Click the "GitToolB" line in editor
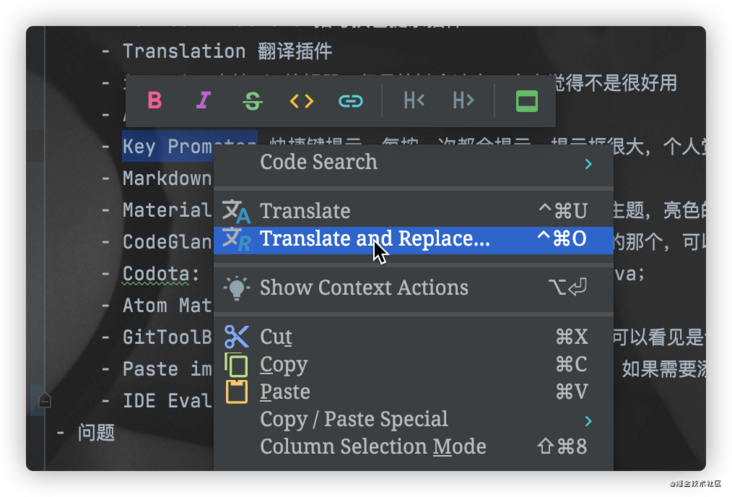Viewport: 732px width, 497px height. 167,337
